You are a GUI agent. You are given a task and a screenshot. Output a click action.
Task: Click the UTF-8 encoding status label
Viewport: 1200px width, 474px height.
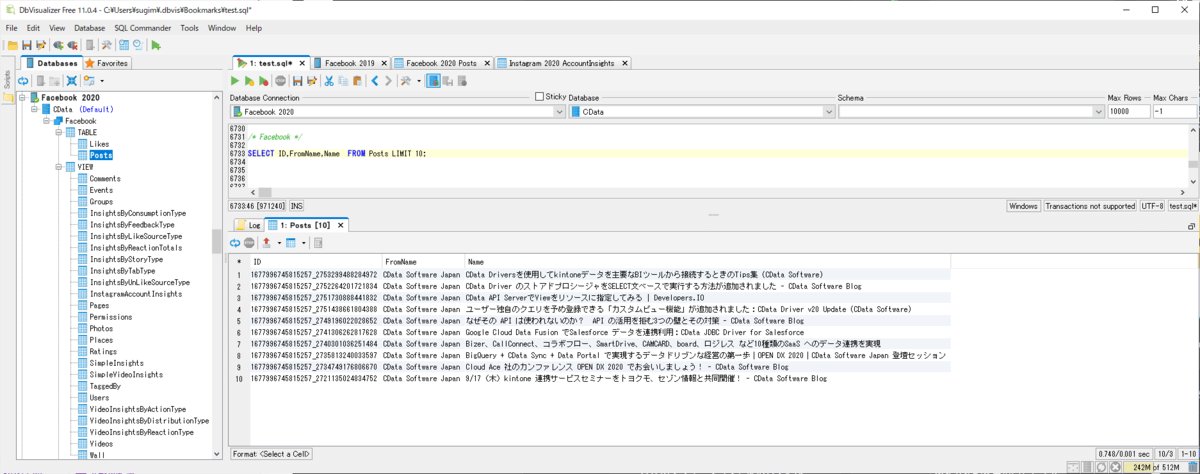point(1152,206)
